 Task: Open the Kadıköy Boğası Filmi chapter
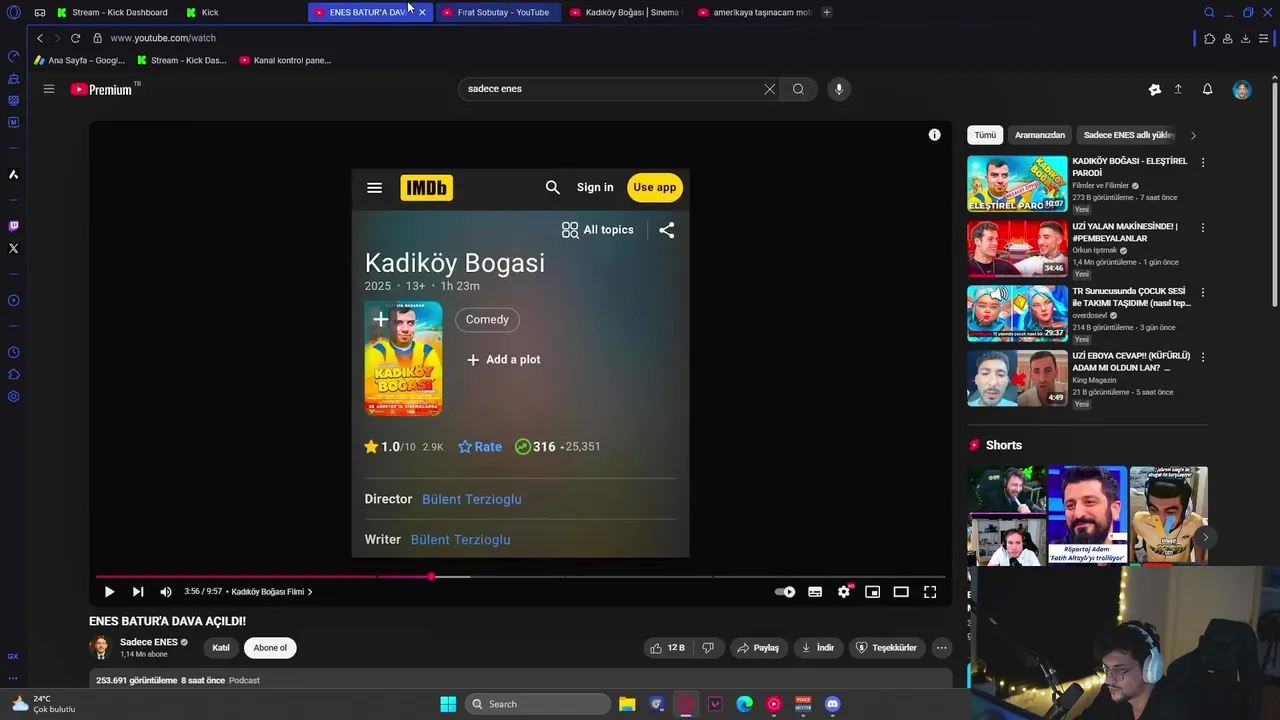(272, 592)
